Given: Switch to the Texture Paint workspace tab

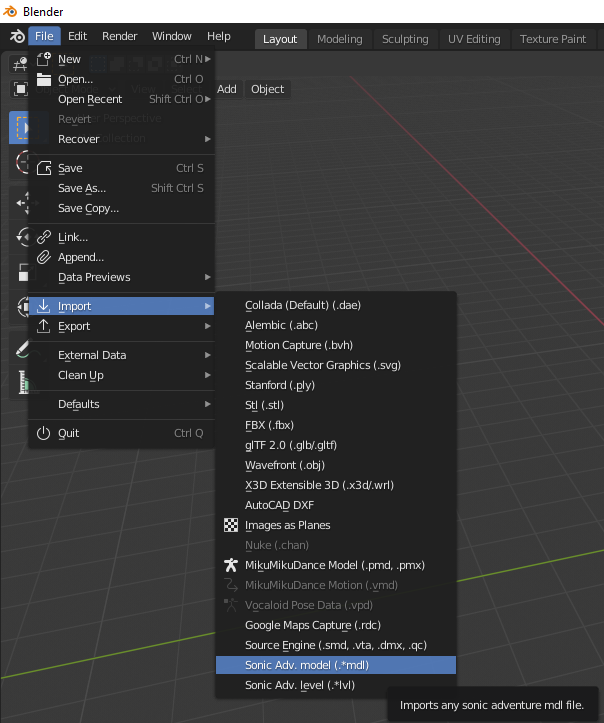Looking at the screenshot, I should click(553, 39).
